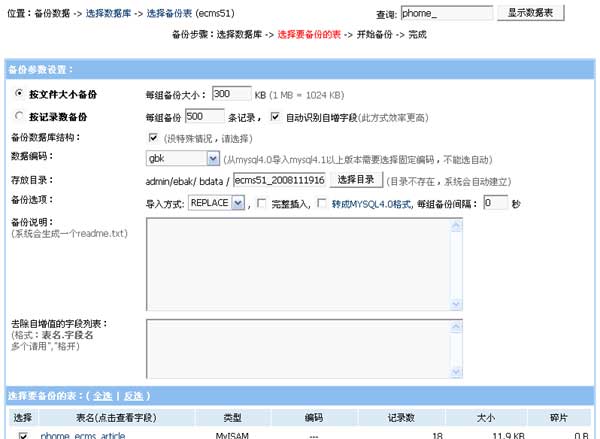
Task: Check the phome_ecms_article table row checkbox
Action: click(x=22, y=435)
